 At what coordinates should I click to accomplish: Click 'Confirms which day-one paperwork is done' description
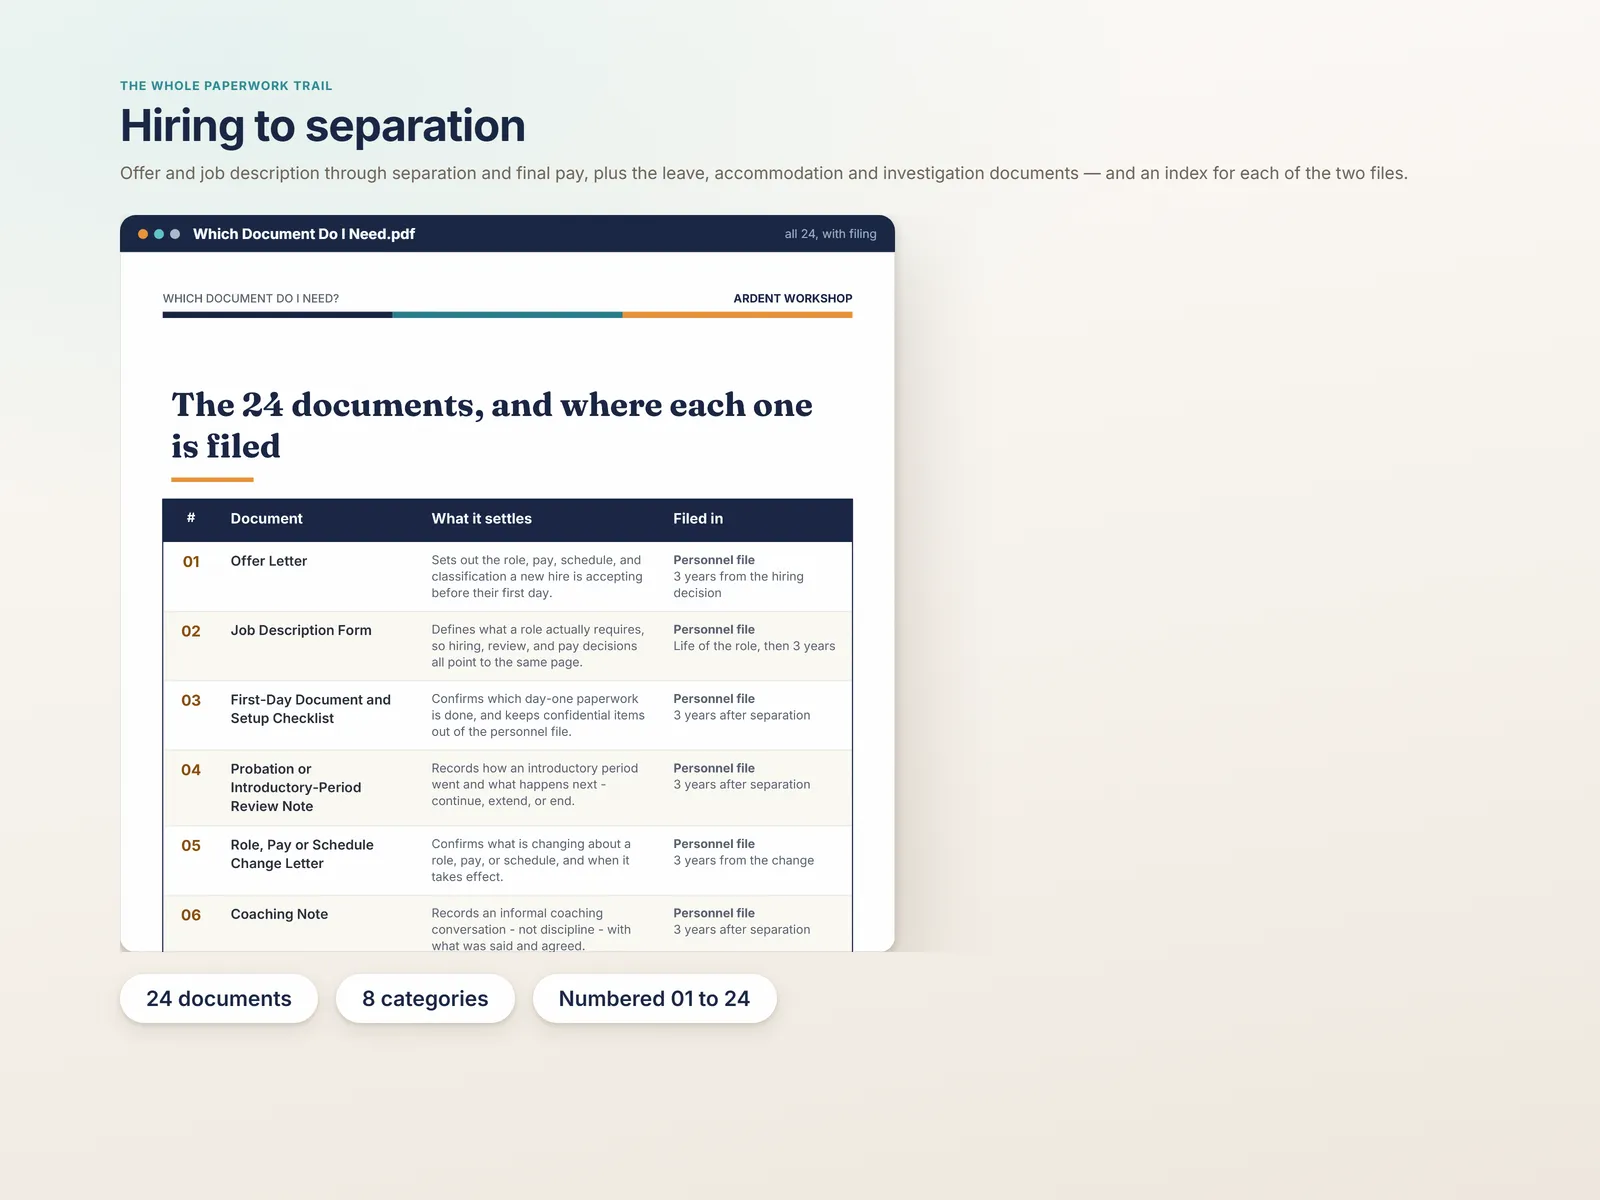(538, 715)
